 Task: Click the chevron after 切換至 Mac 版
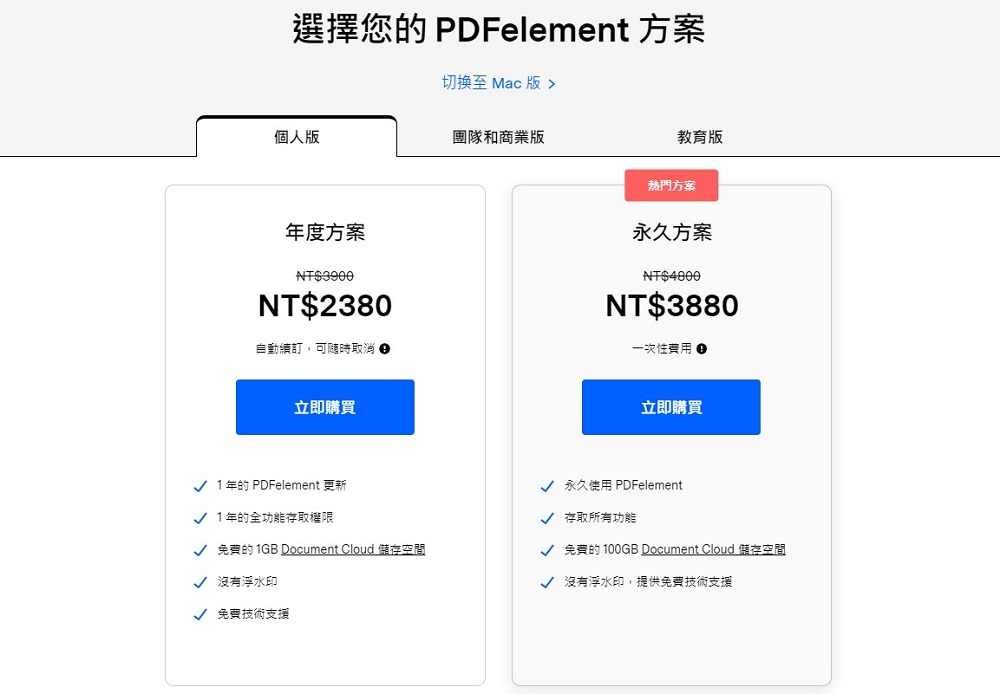click(551, 84)
